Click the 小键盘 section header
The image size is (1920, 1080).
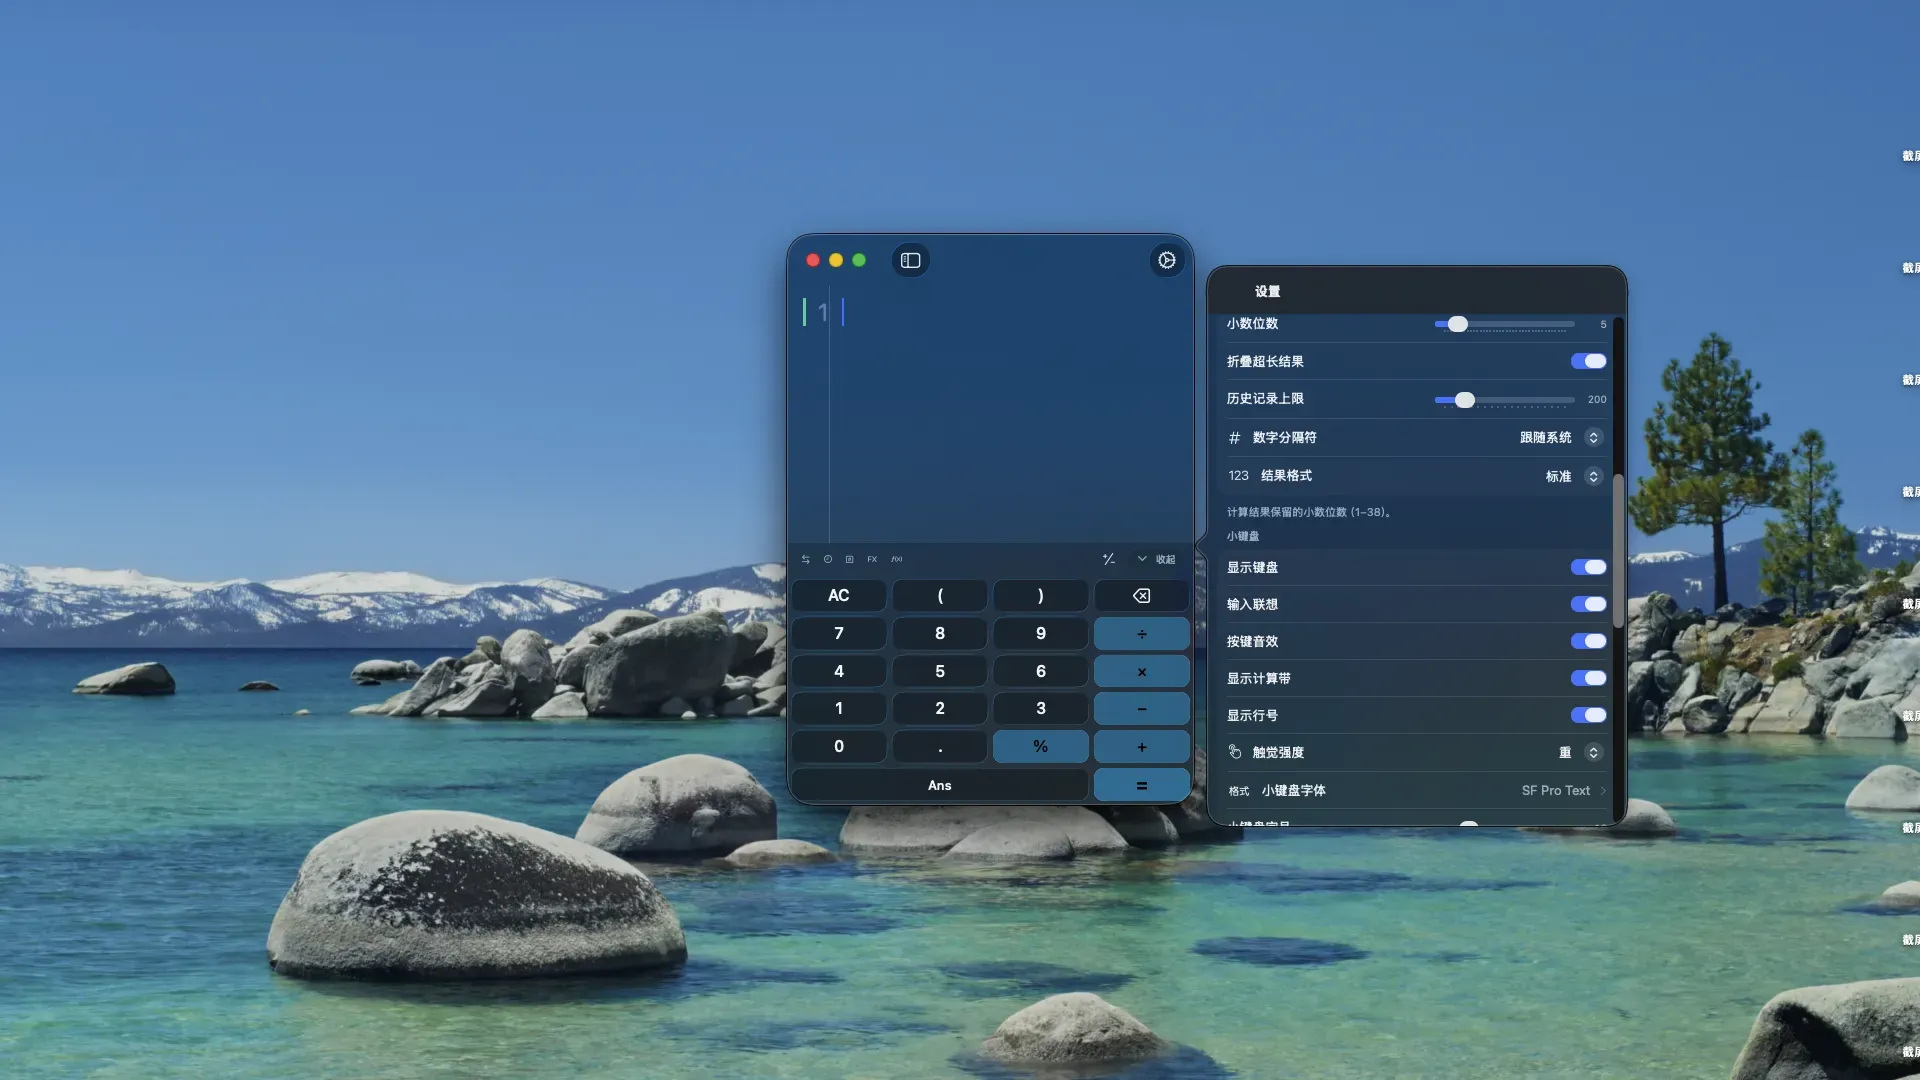[x=1243, y=536]
